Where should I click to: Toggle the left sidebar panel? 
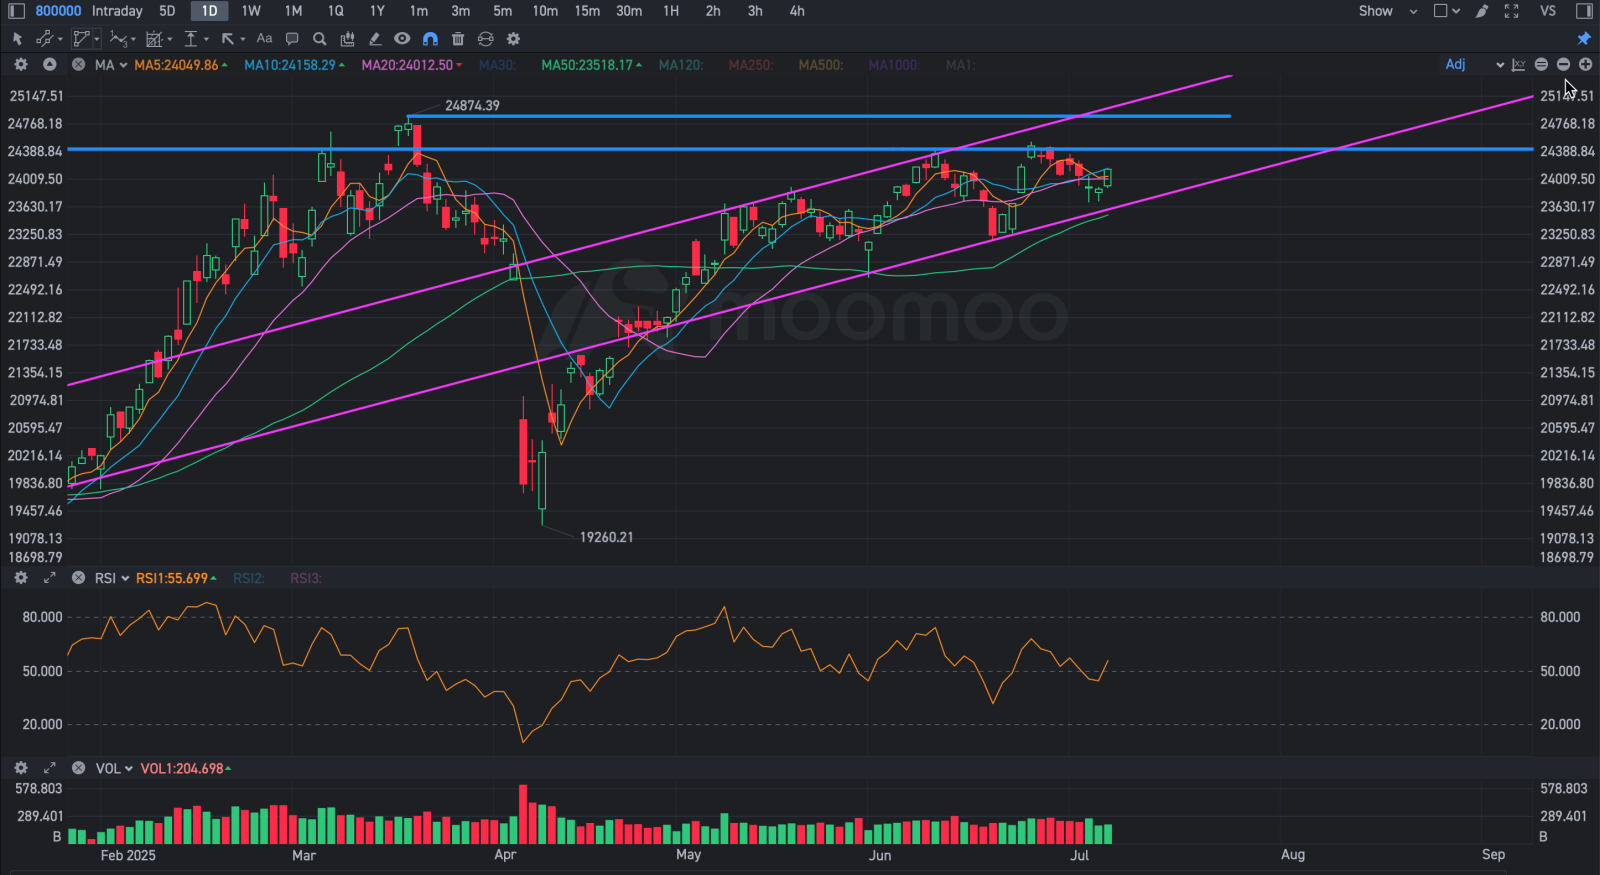pos(16,11)
